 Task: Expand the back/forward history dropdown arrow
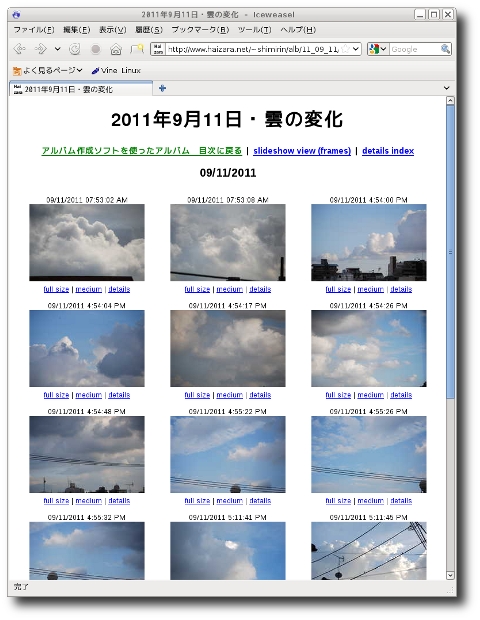point(58,49)
